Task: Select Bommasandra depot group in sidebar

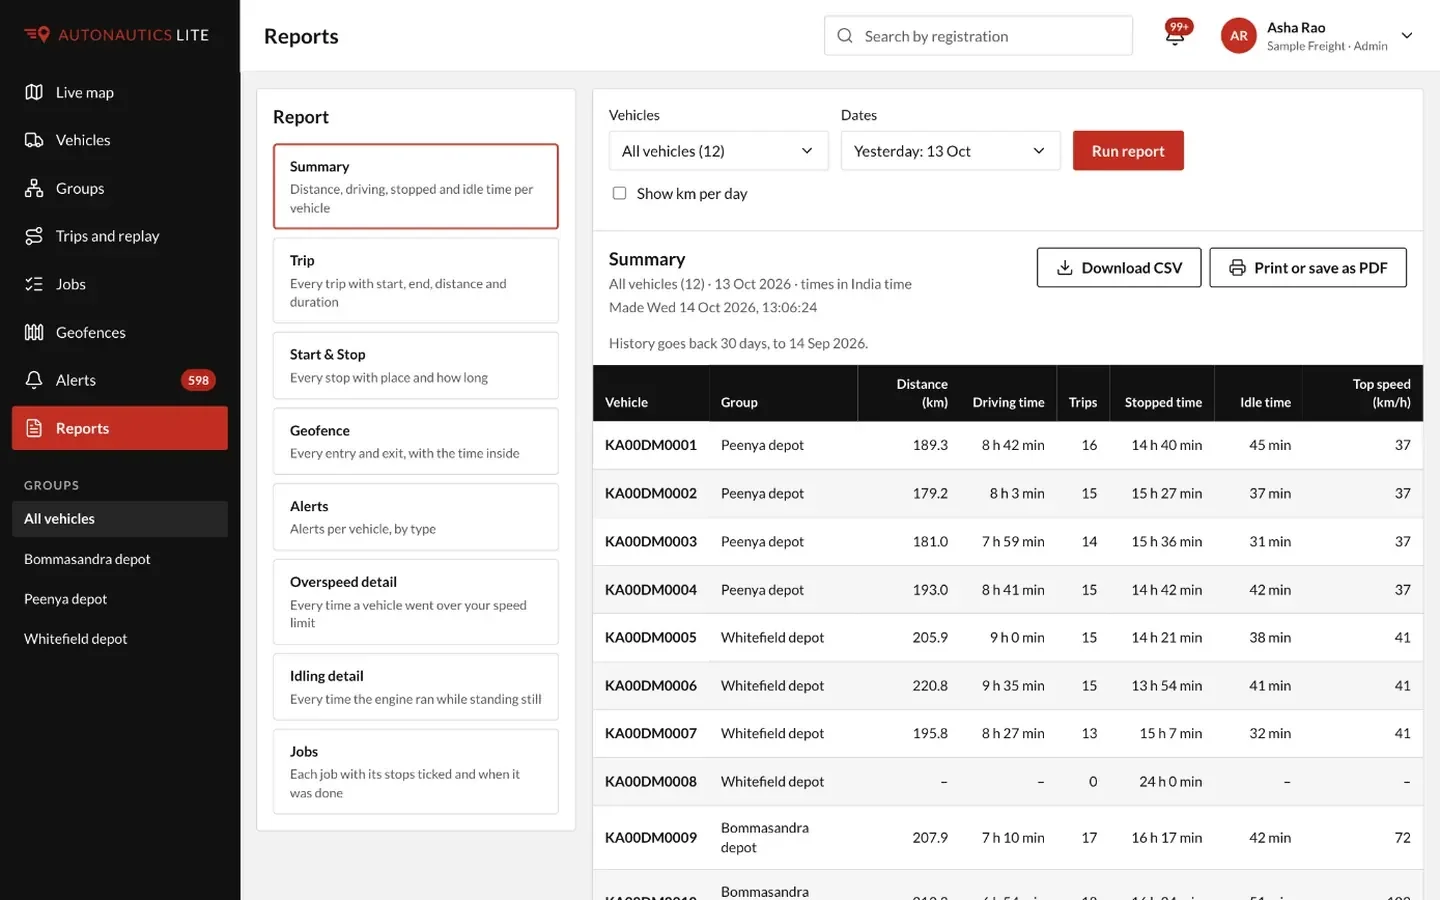Action: 120,559
